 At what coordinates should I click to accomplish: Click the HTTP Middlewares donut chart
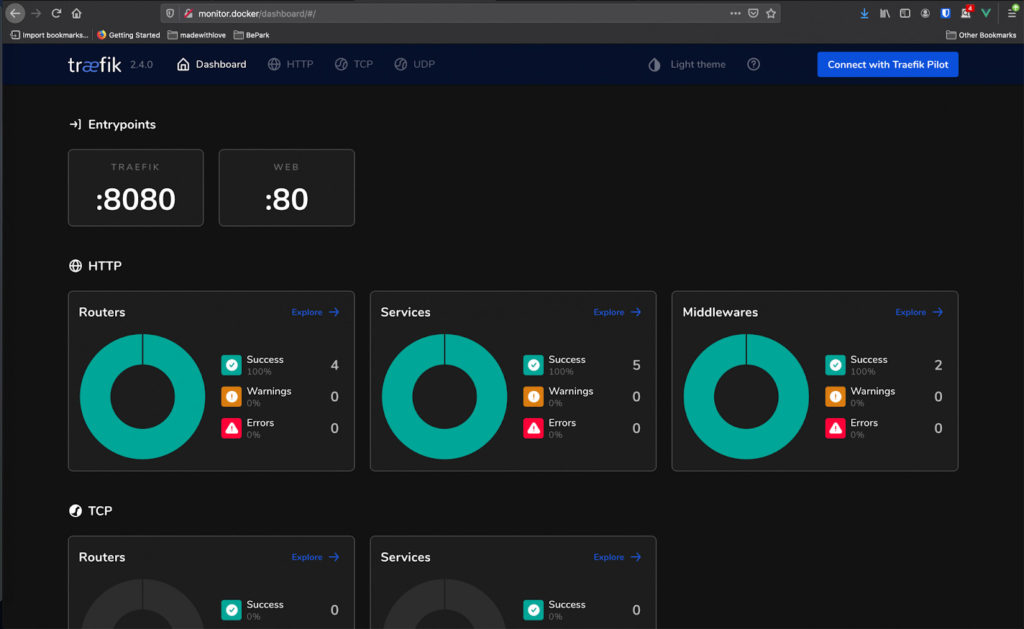point(746,396)
